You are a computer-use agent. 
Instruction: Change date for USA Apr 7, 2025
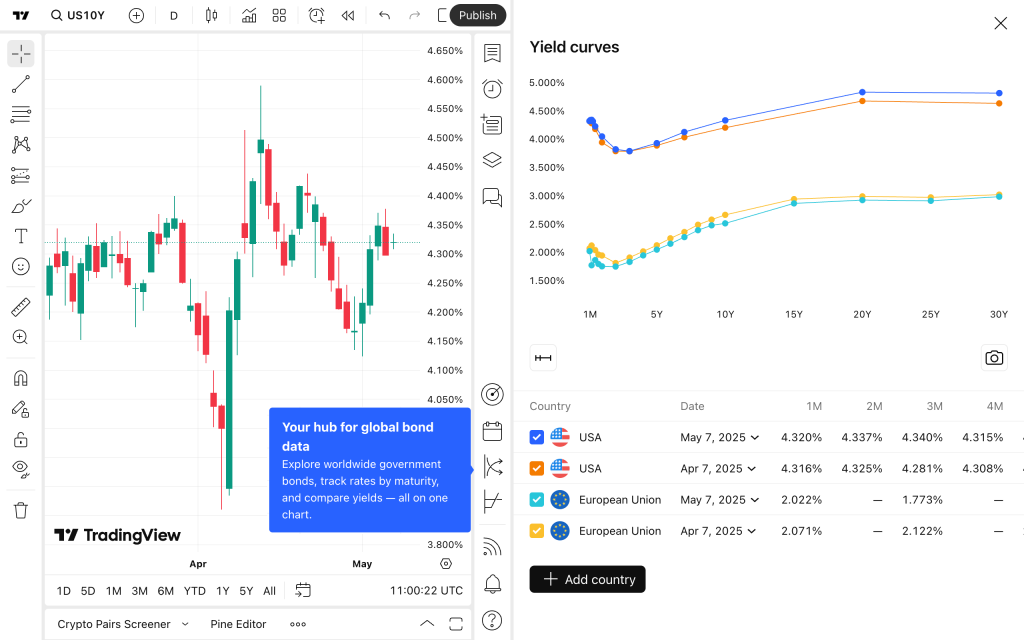[x=718, y=469]
